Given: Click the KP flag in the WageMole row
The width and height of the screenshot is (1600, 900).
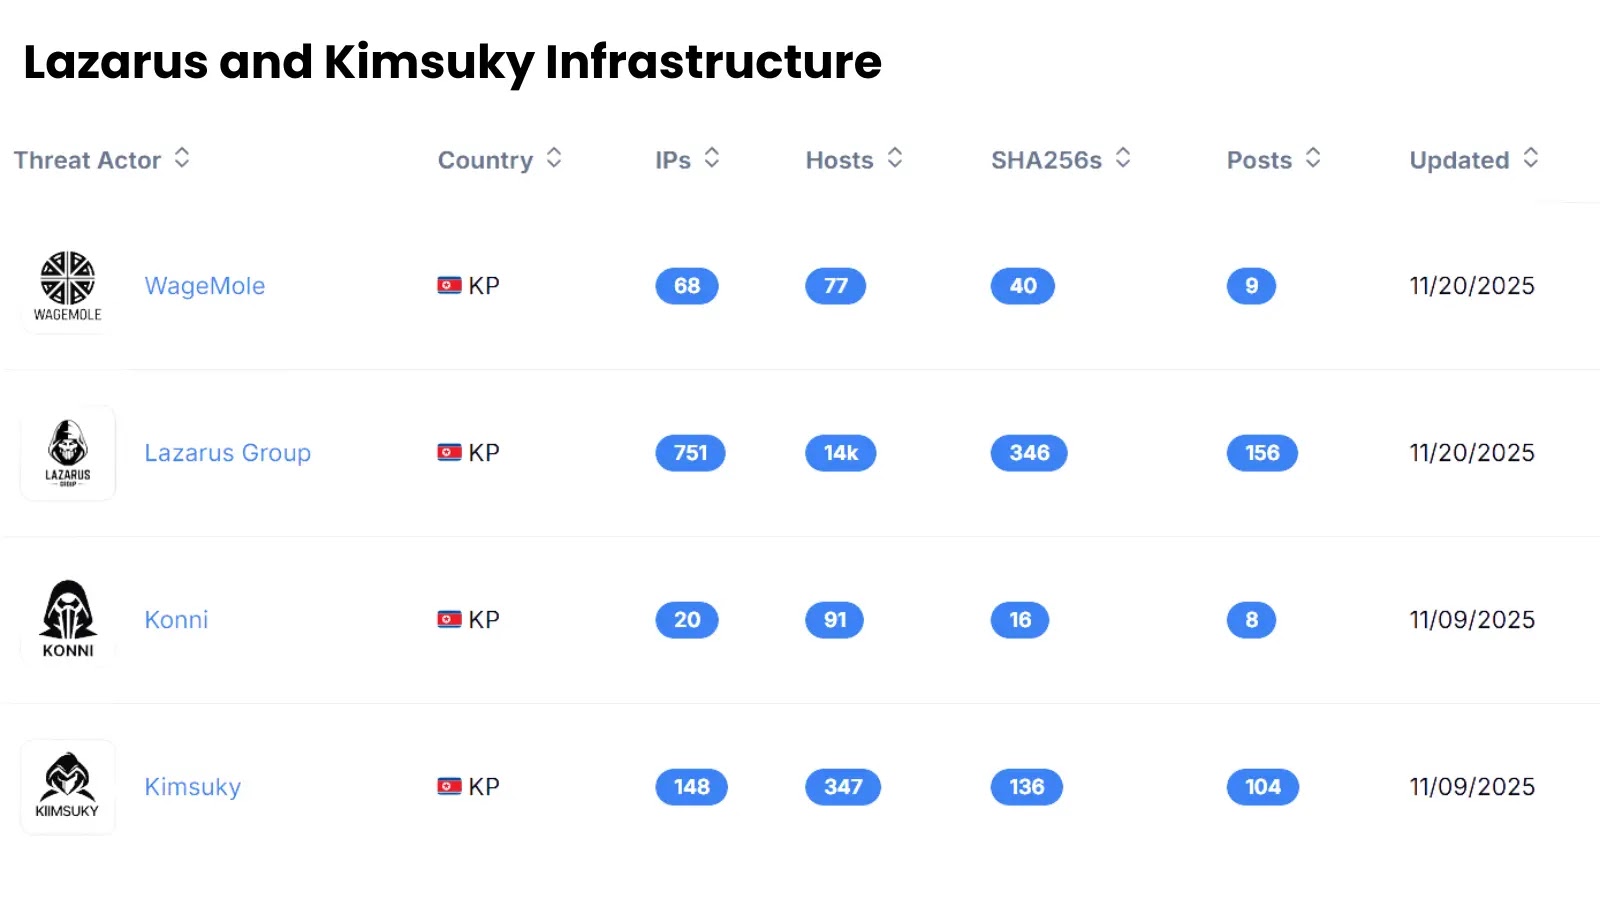Looking at the screenshot, I should pyautogui.click(x=449, y=285).
